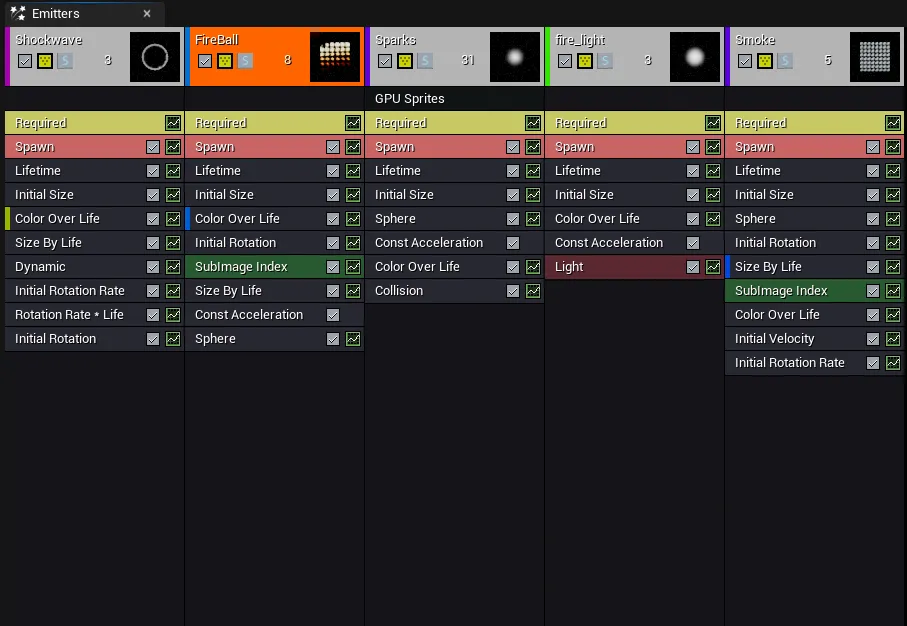Close the Emitters tab

pyautogui.click(x=147, y=13)
